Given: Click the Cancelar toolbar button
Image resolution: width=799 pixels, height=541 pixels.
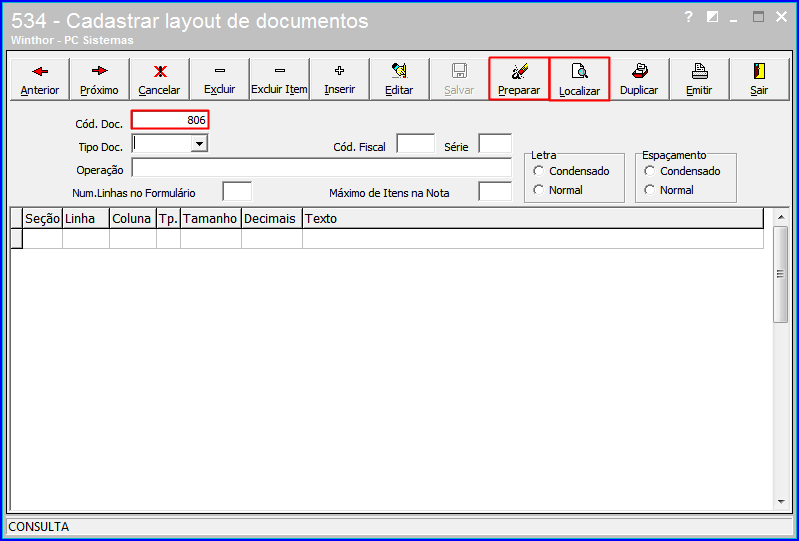Looking at the screenshot, I should pyautogui.click(x=159, y=79).
